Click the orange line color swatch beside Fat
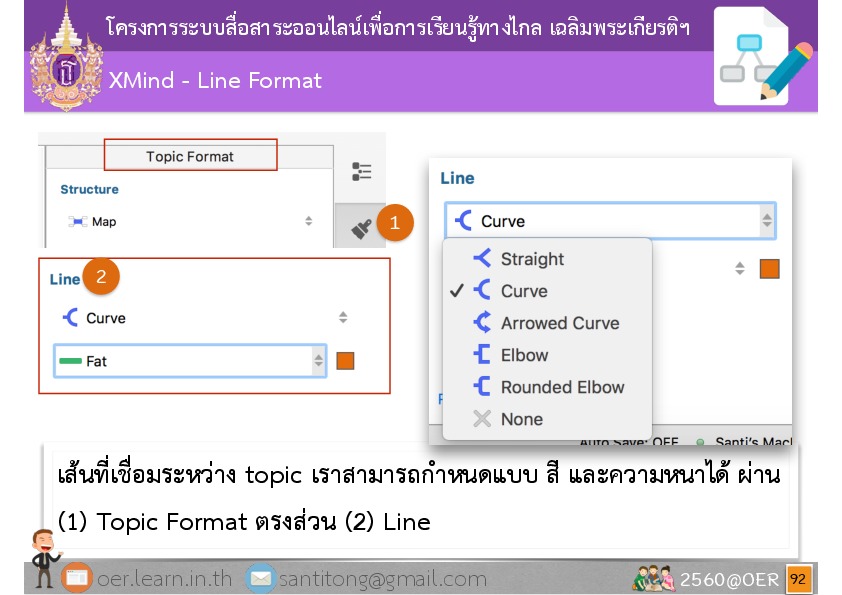 [345, 361]
